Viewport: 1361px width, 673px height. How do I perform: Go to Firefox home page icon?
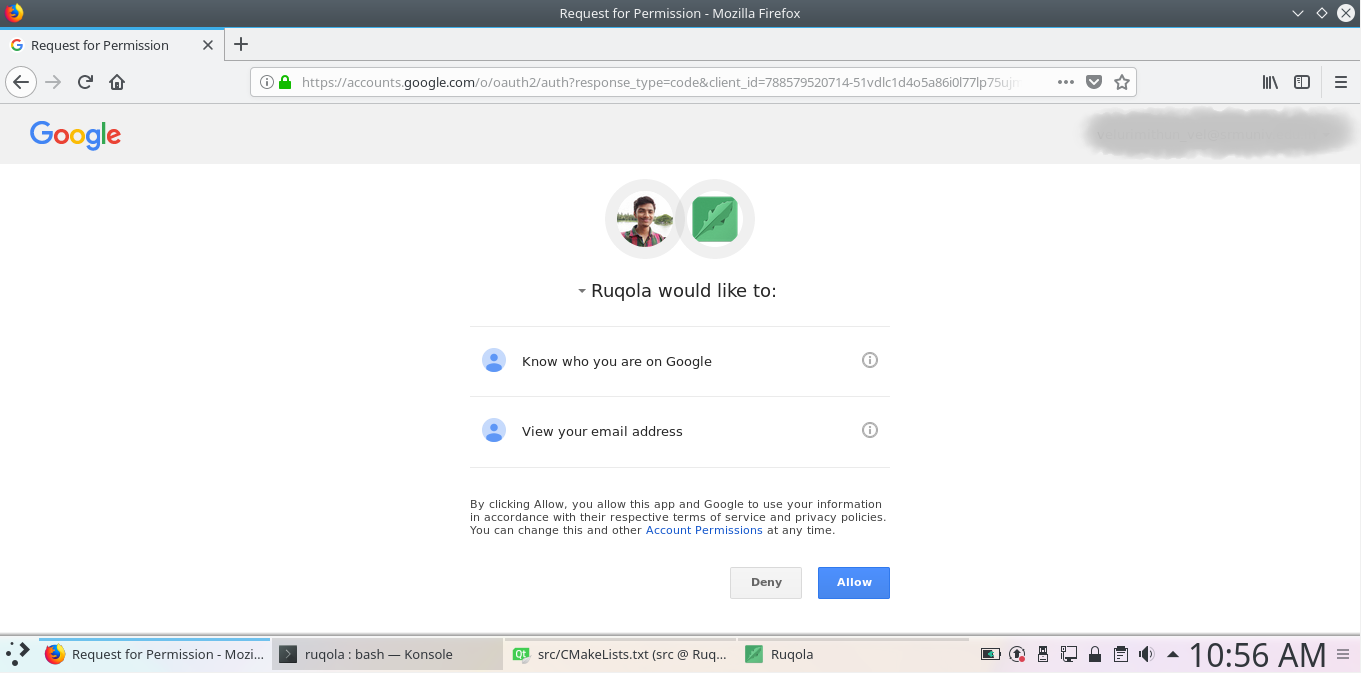coord(117,82)
